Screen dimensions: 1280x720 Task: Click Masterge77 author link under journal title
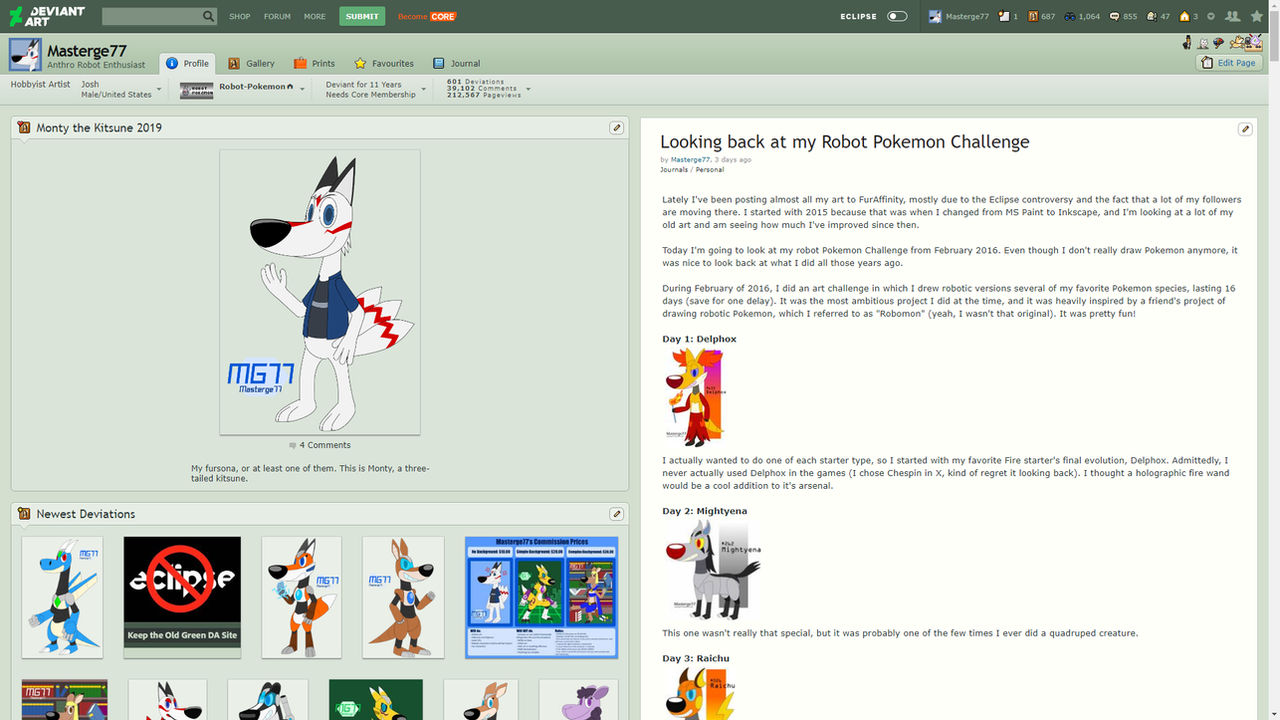[x=690, y=160]
